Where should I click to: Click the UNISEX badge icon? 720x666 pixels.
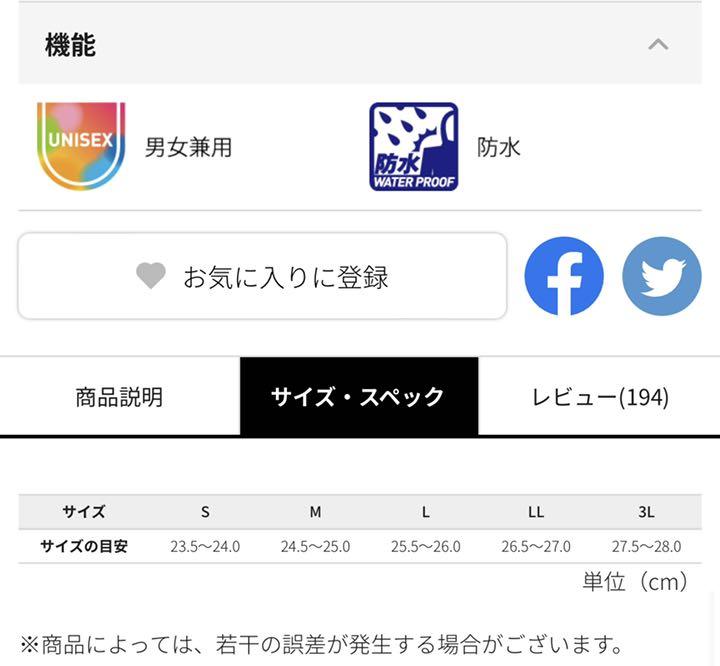coord(81,146)
